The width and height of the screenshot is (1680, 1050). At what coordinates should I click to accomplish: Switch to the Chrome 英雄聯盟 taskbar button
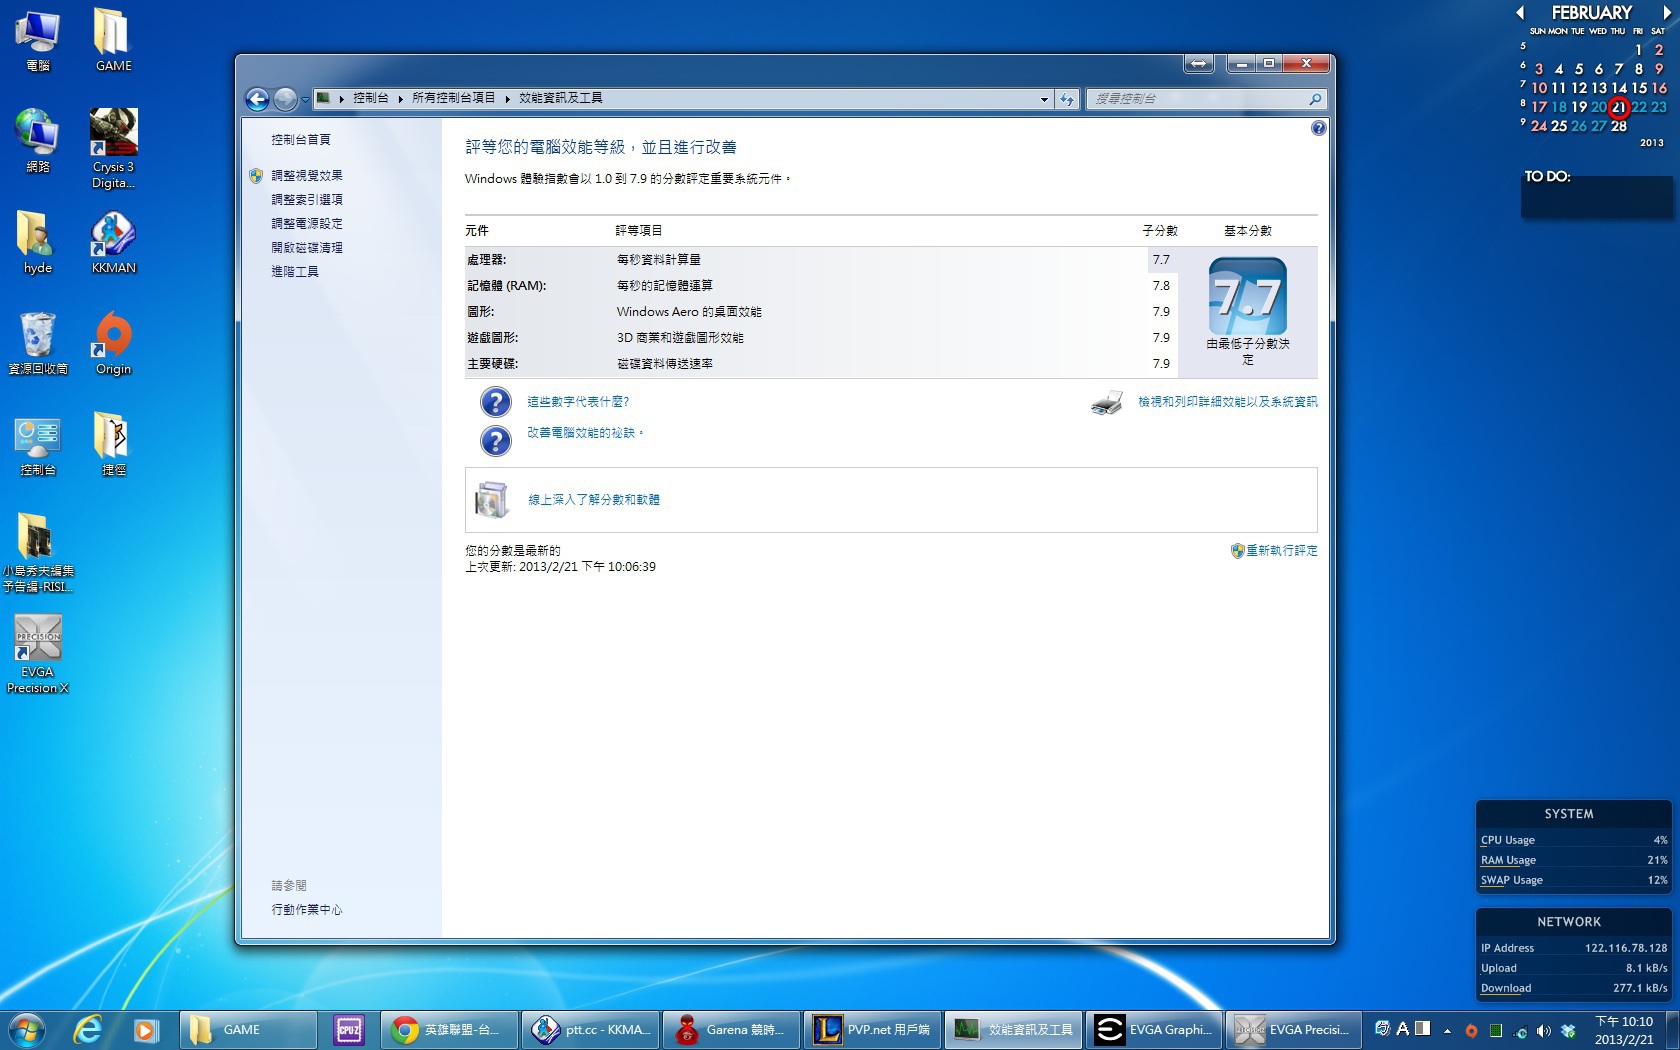click(450, 1029)
